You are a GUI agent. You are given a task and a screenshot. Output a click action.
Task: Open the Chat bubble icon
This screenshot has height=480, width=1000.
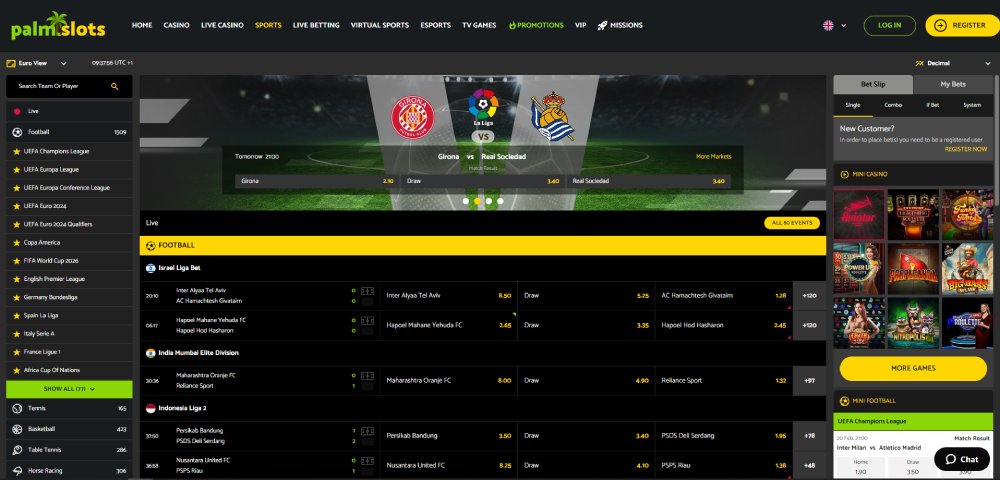951,460
